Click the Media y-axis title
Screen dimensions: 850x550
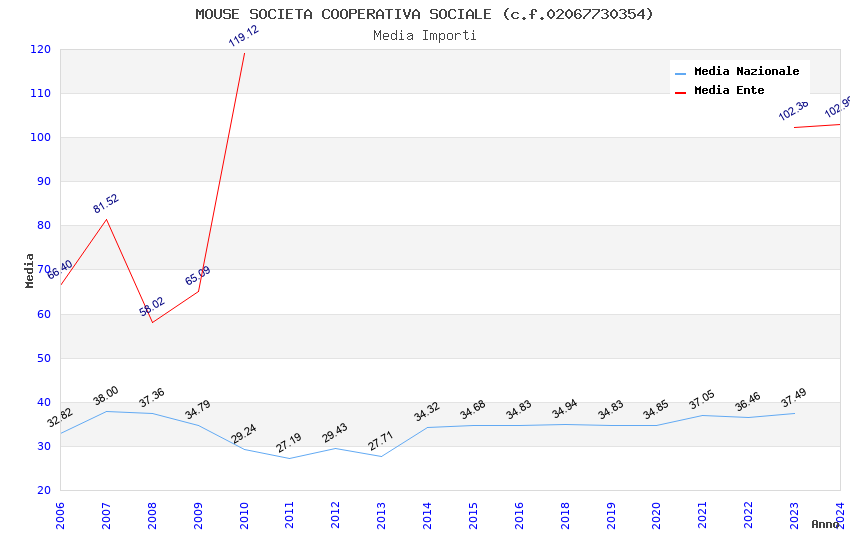29,270
